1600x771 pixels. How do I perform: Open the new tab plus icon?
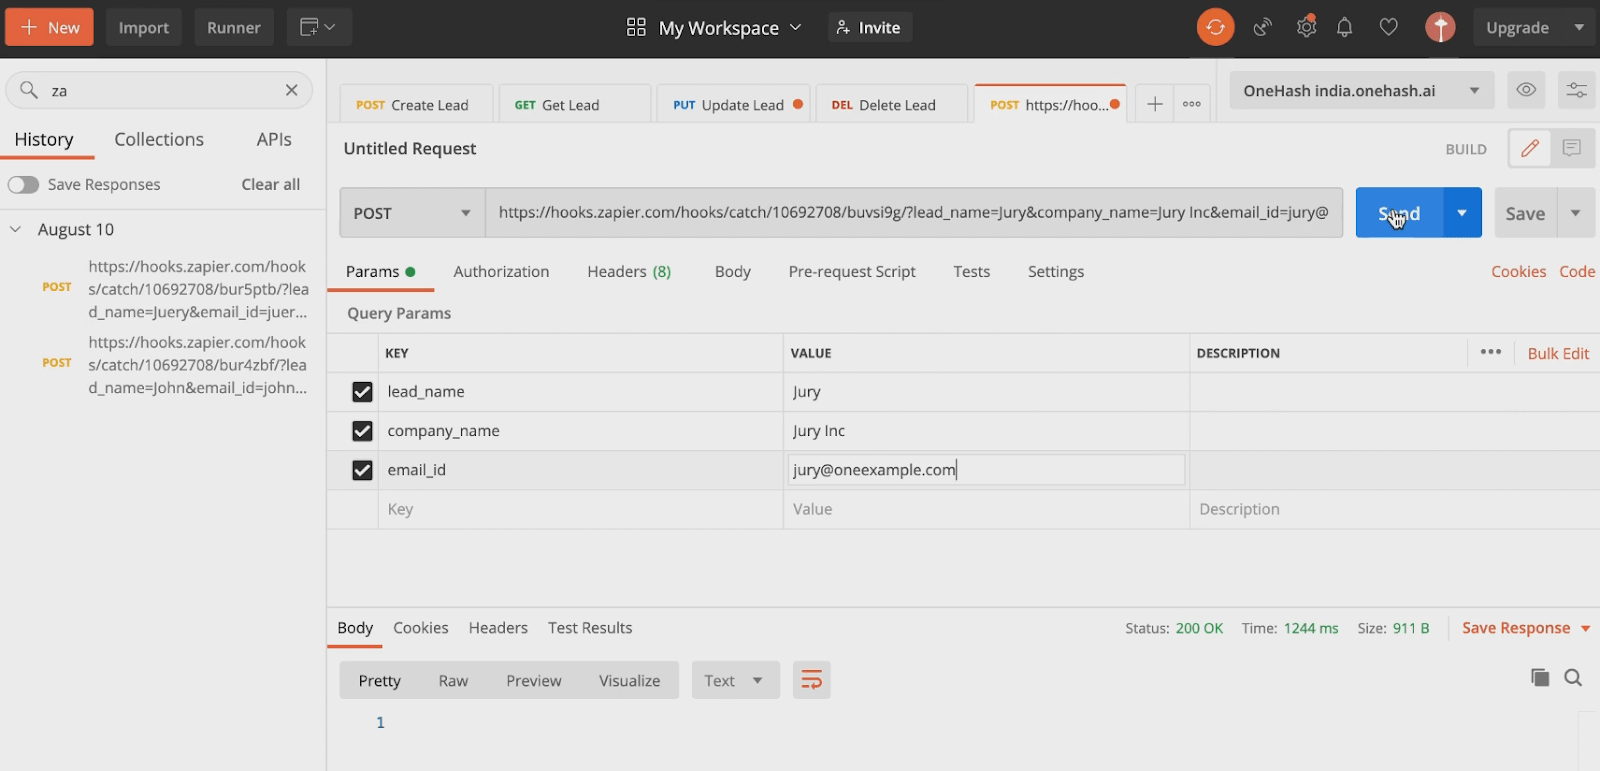(1154, 104)
